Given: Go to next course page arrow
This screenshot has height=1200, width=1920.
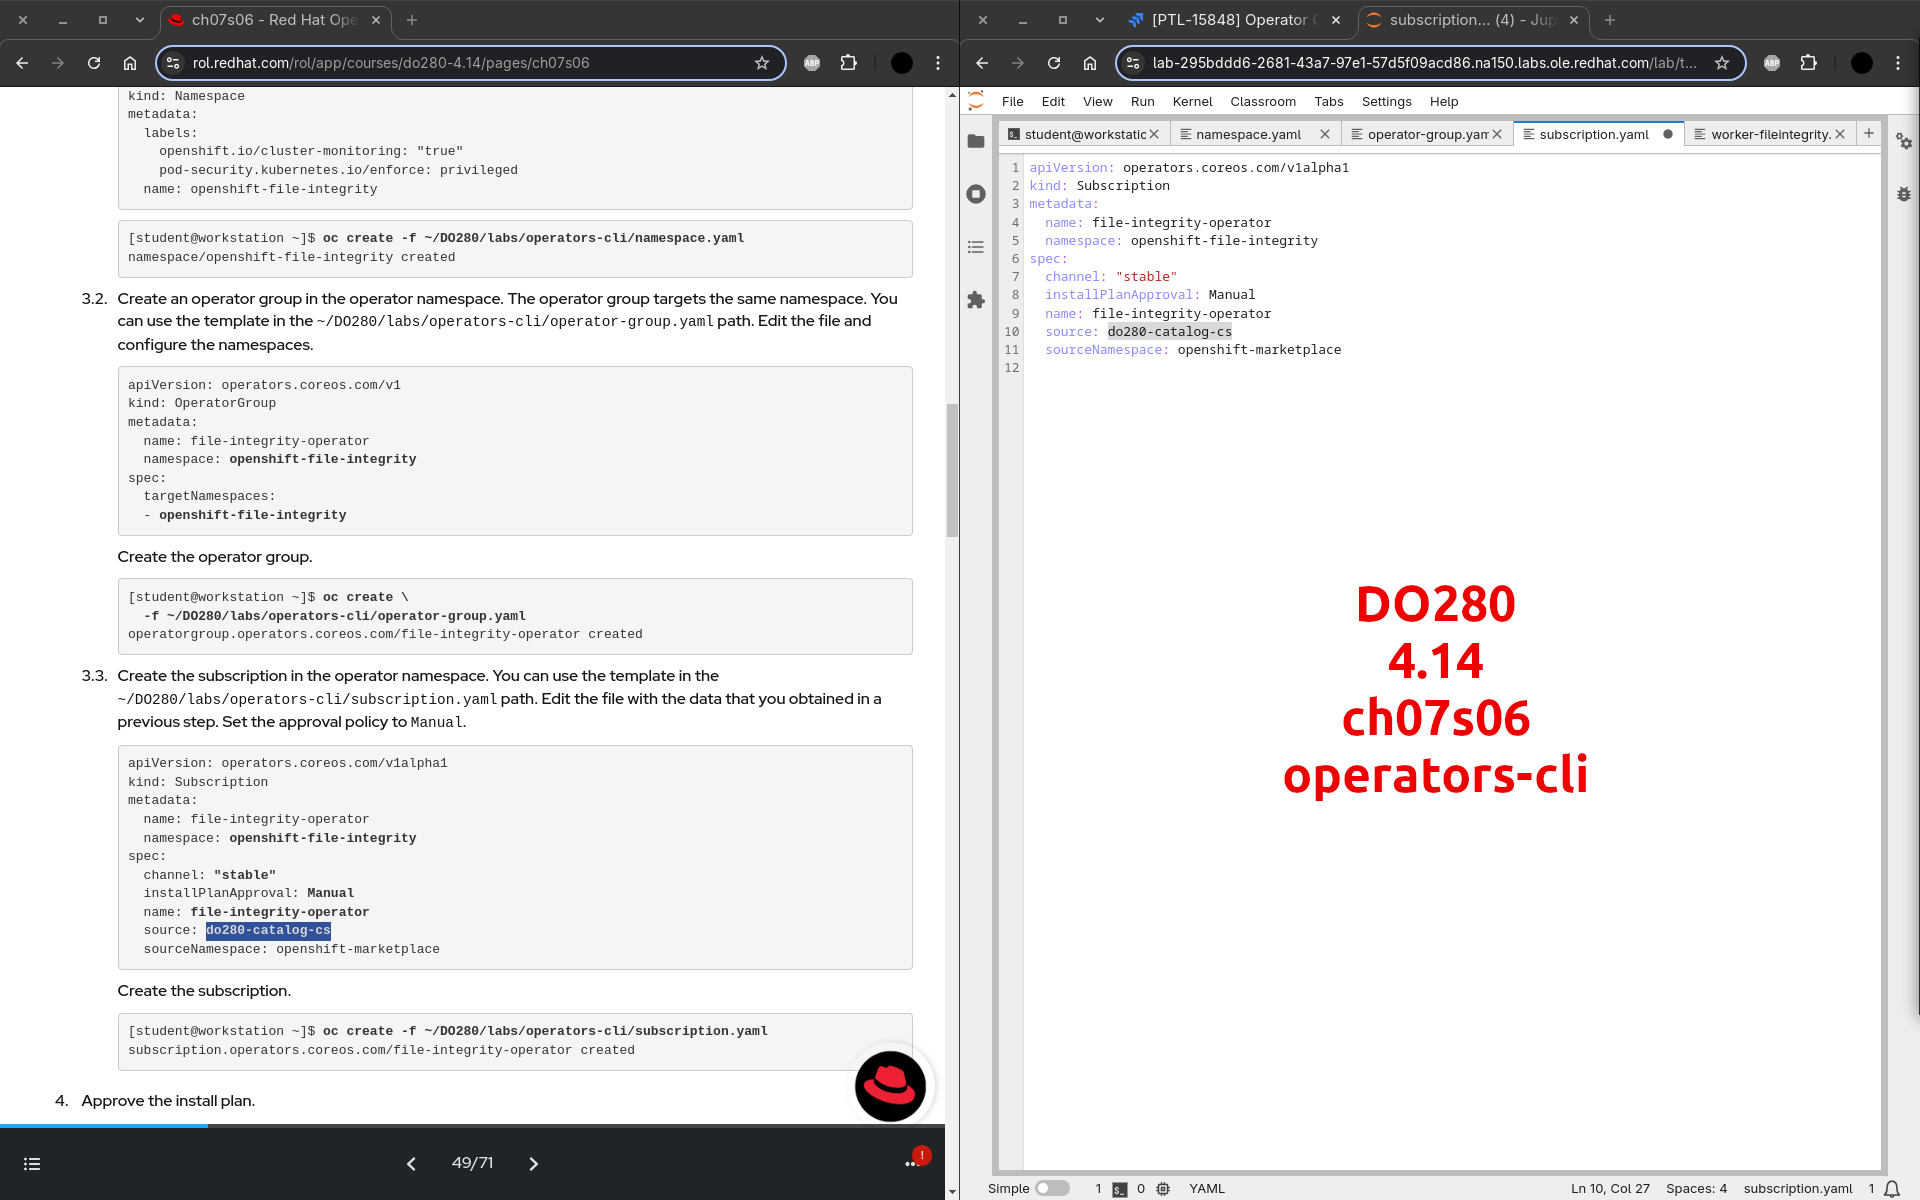Looking at the screenshot, I should point(533,1164).
